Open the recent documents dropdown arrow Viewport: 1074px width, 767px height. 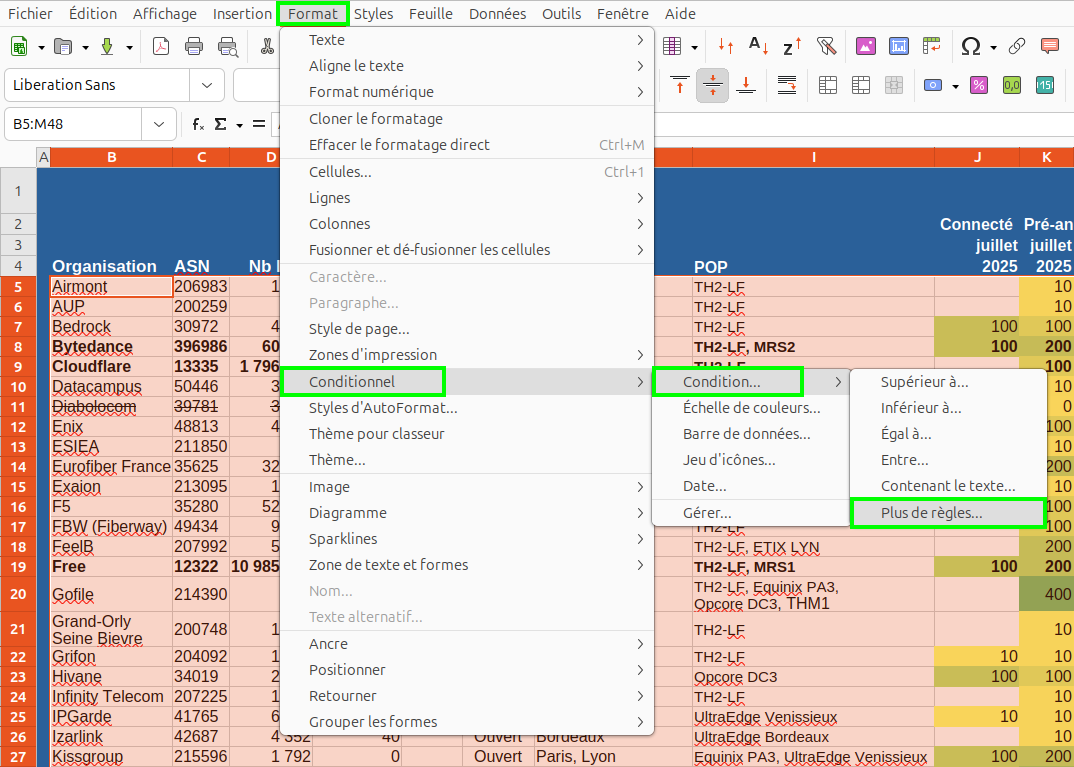click(85, 47)
